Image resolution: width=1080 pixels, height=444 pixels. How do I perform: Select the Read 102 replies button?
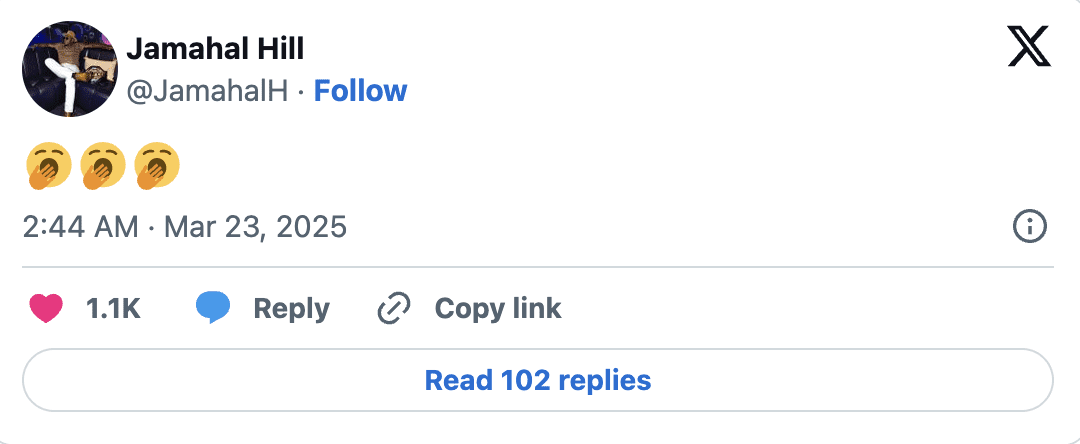coord(538,380)
